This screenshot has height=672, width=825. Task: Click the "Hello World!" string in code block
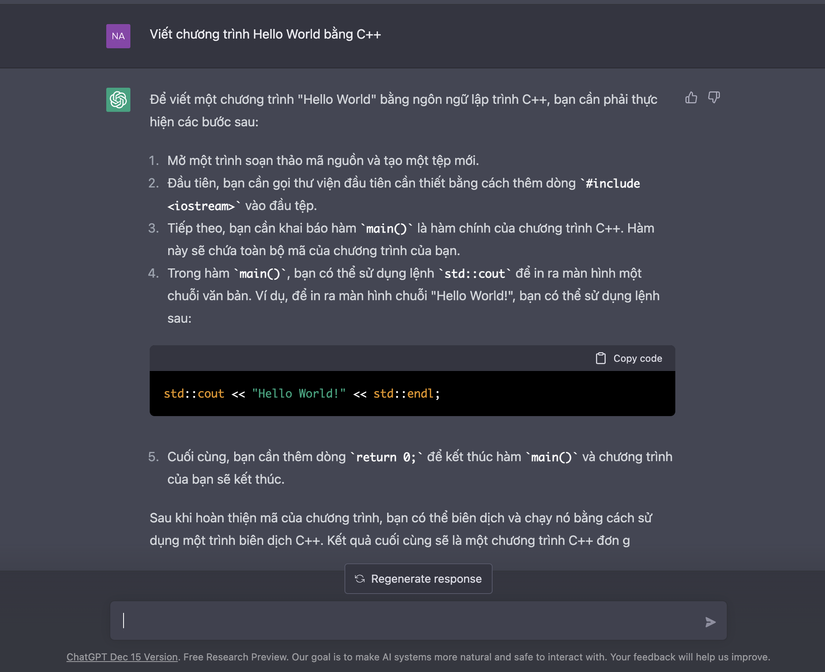click(x=299, y=394)
